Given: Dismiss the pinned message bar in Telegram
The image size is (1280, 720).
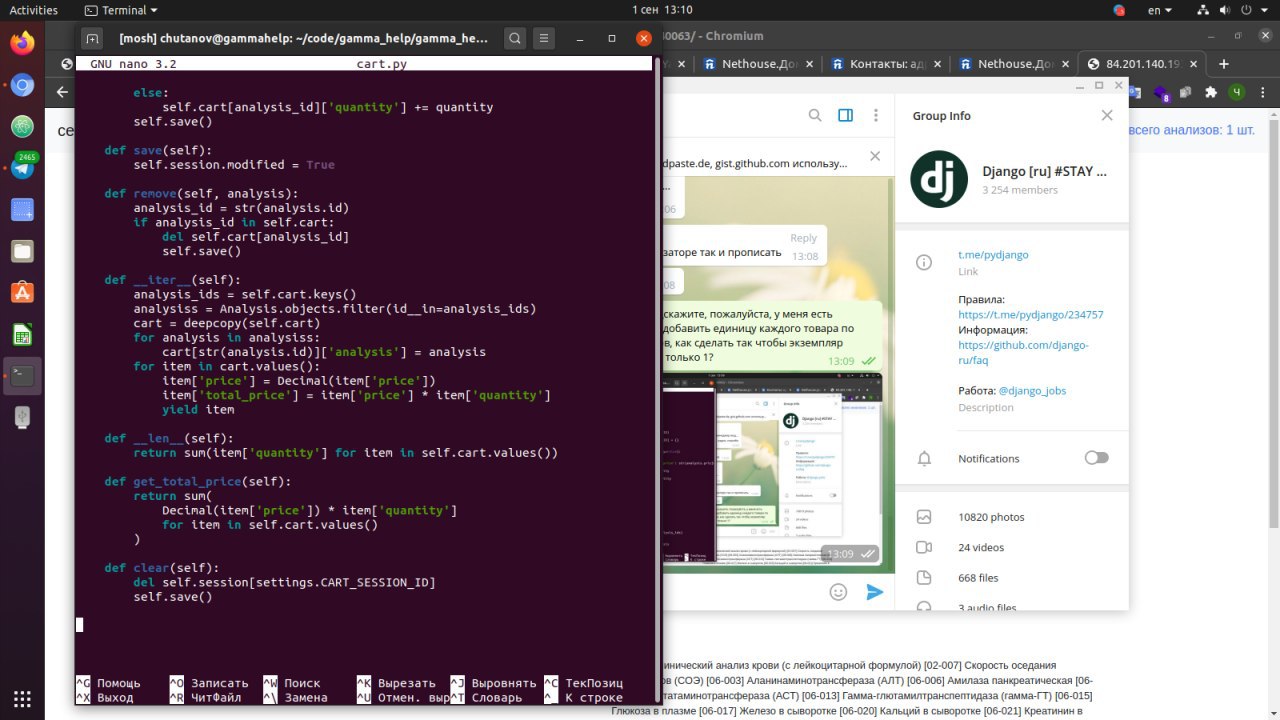Looking at the screenshot, I should point(875,156).
